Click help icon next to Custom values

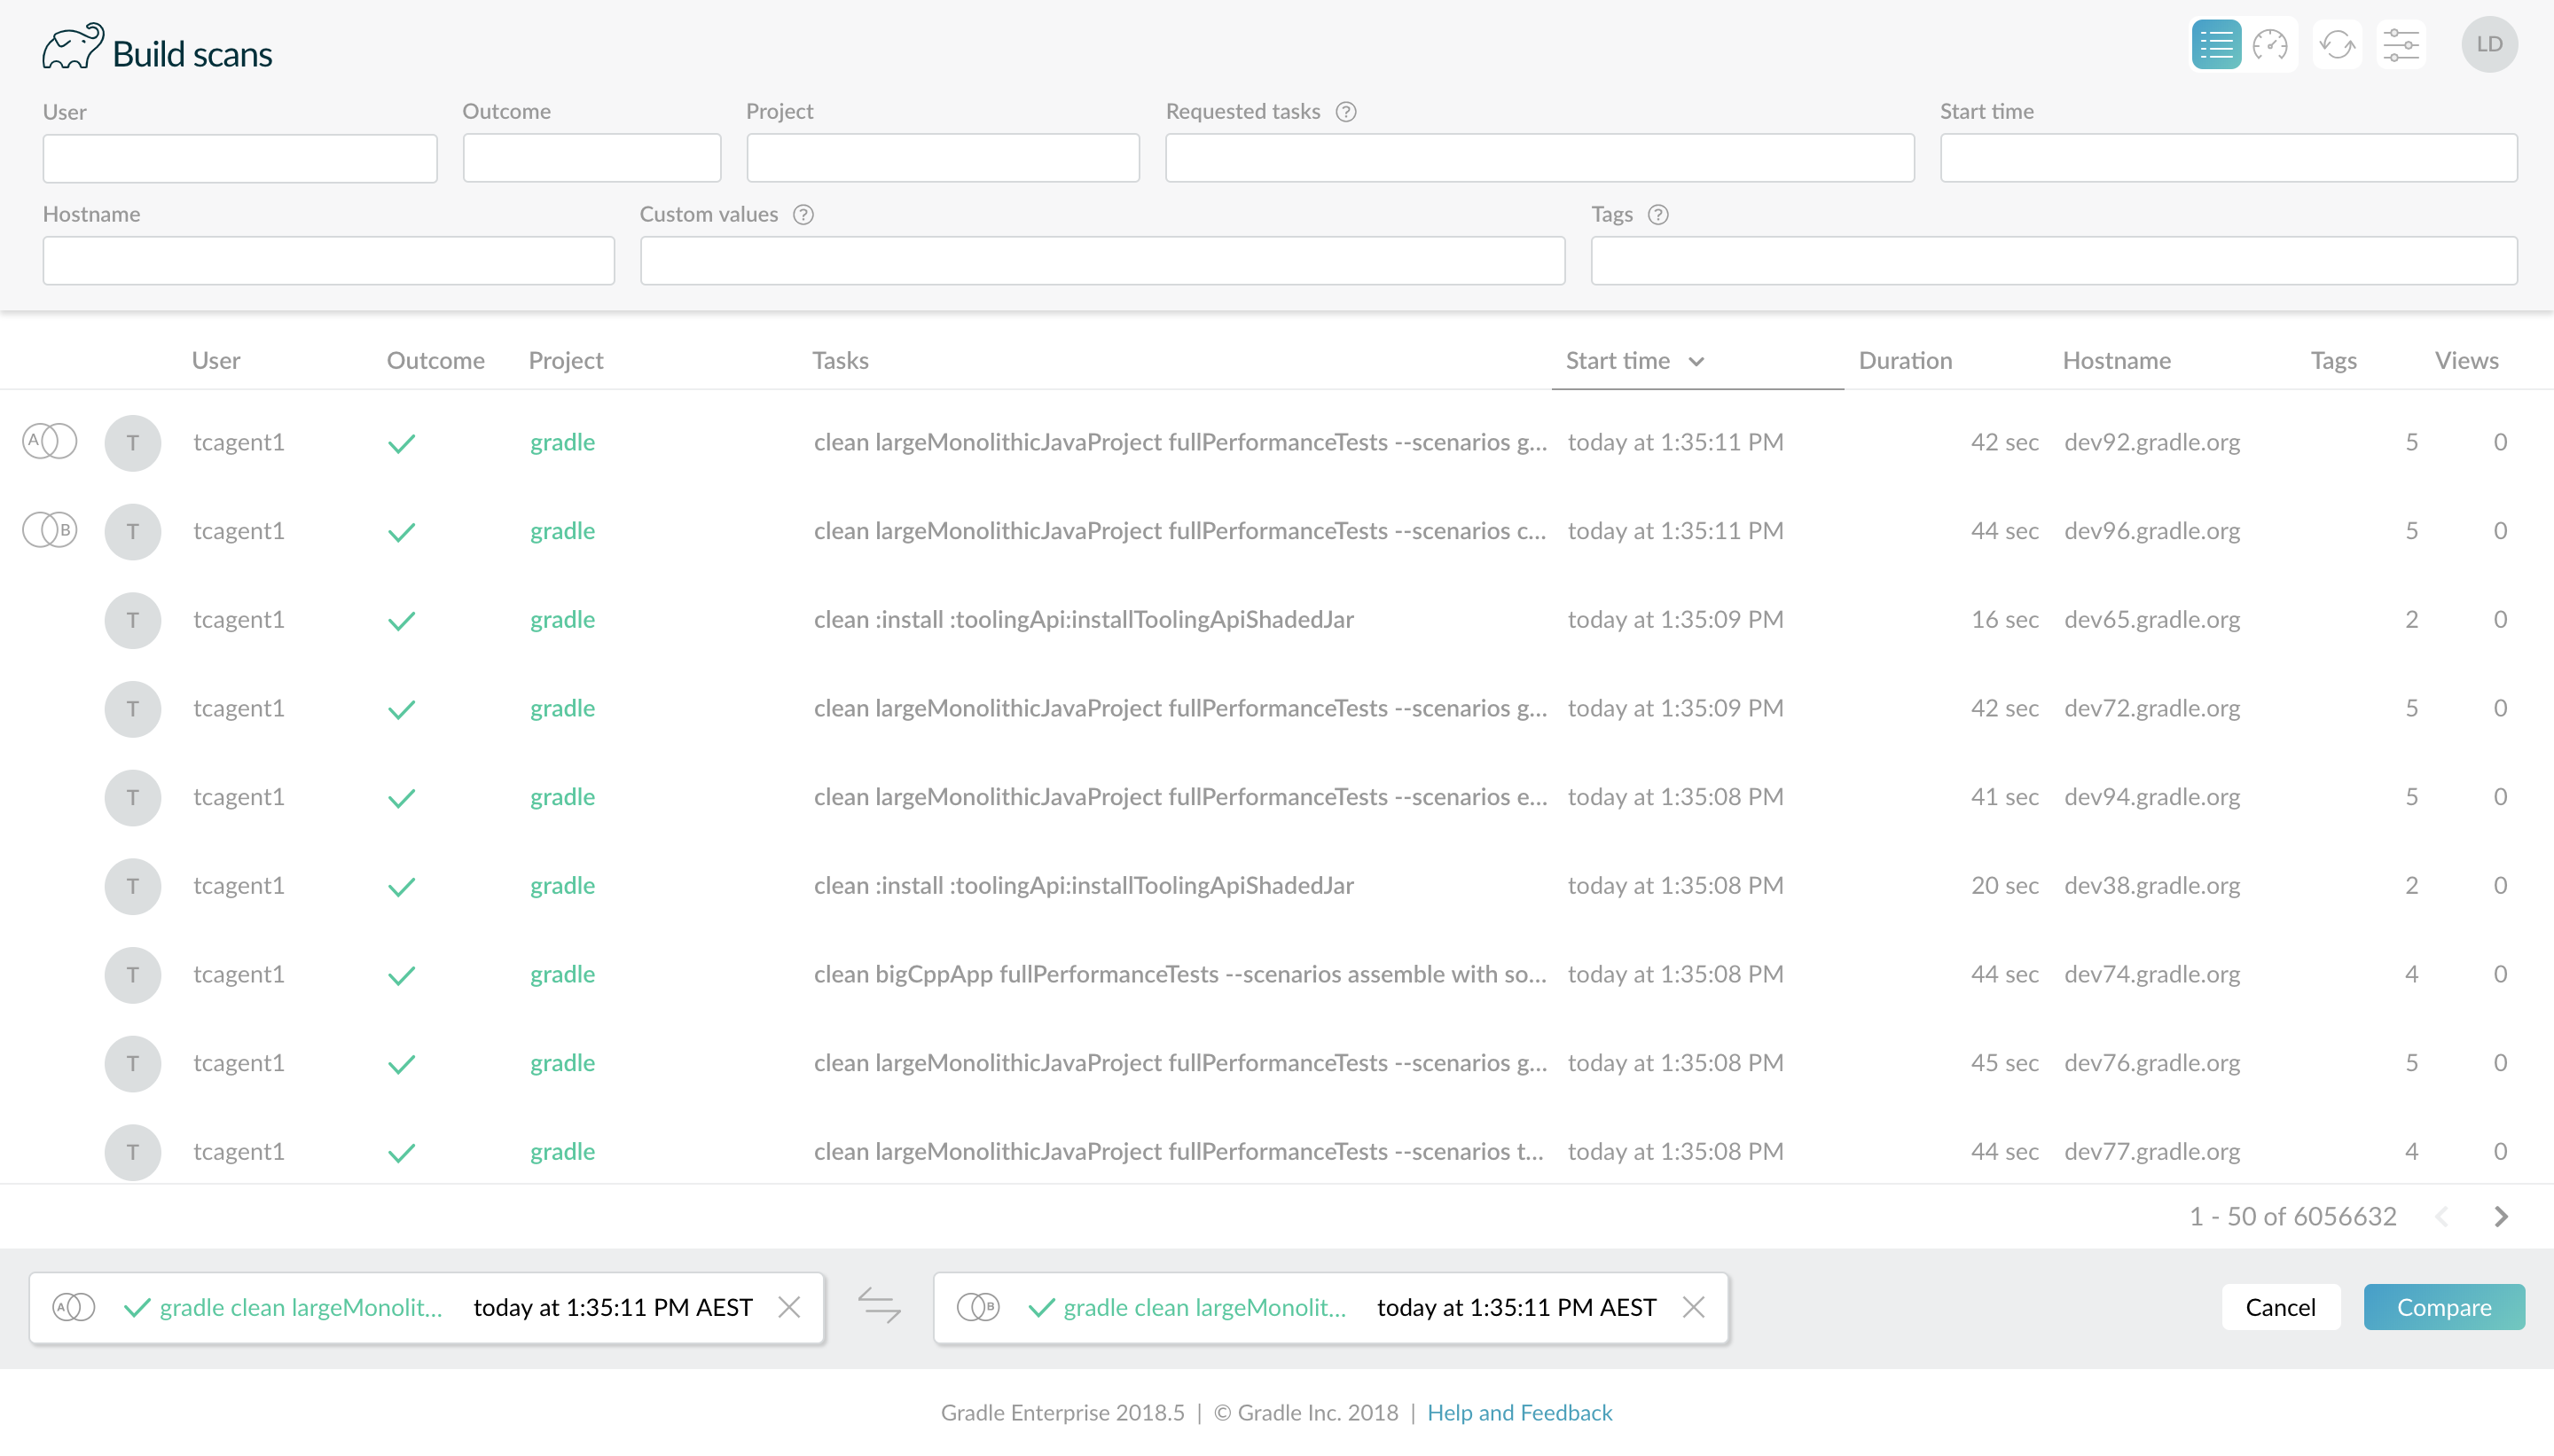point(803,215)
